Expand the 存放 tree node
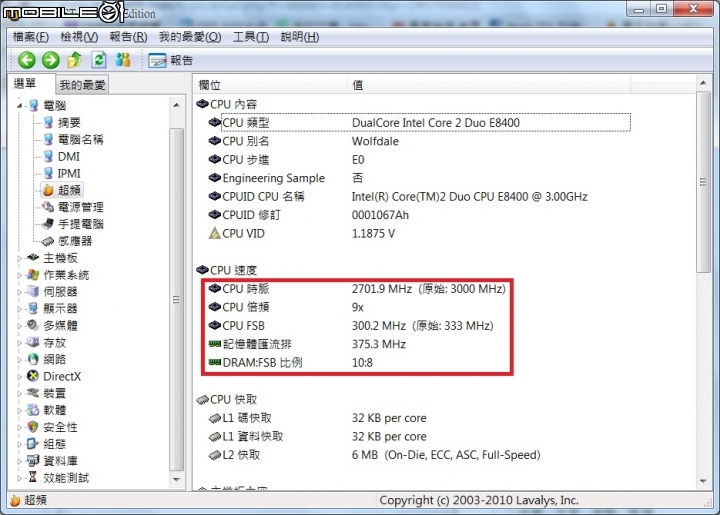Image resolution: width=720 pixels, height=515 pixels. tap(19, 343)
